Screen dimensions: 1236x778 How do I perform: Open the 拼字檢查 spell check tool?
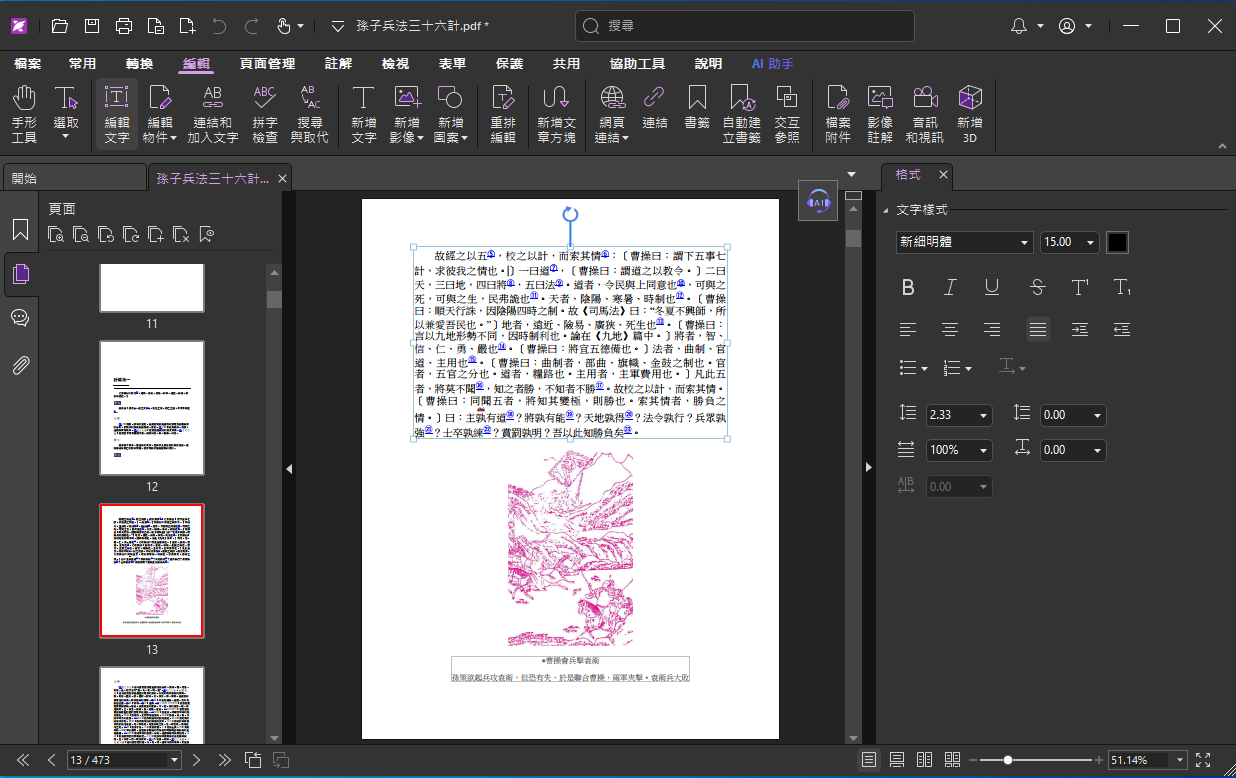(264, 113)
